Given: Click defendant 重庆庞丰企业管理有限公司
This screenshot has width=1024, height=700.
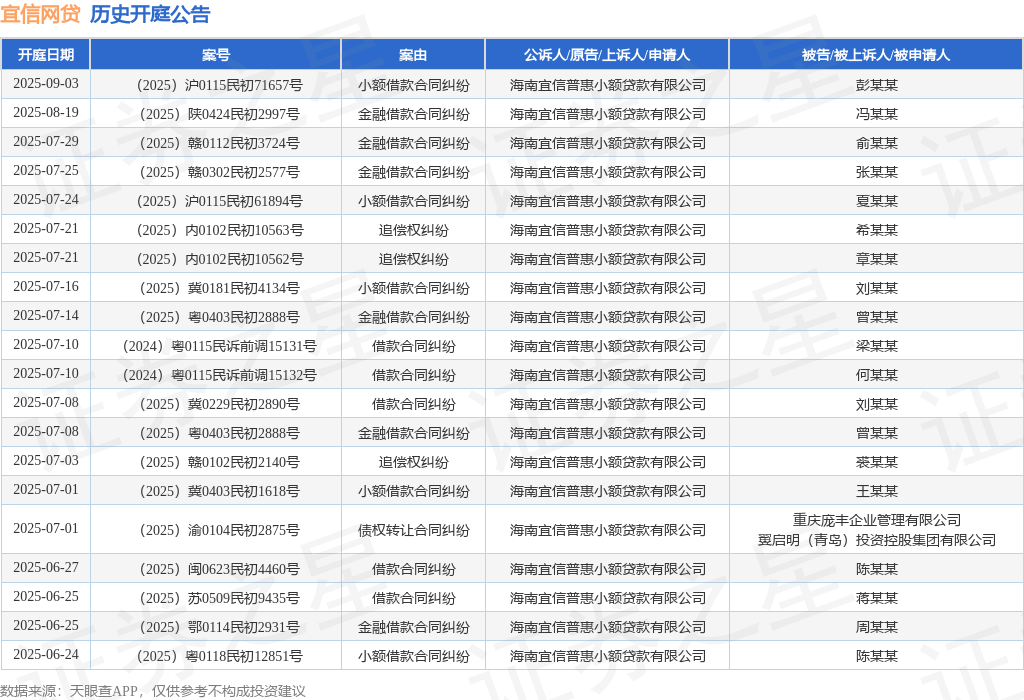Looking at the screenshot, I should point(876,520).
